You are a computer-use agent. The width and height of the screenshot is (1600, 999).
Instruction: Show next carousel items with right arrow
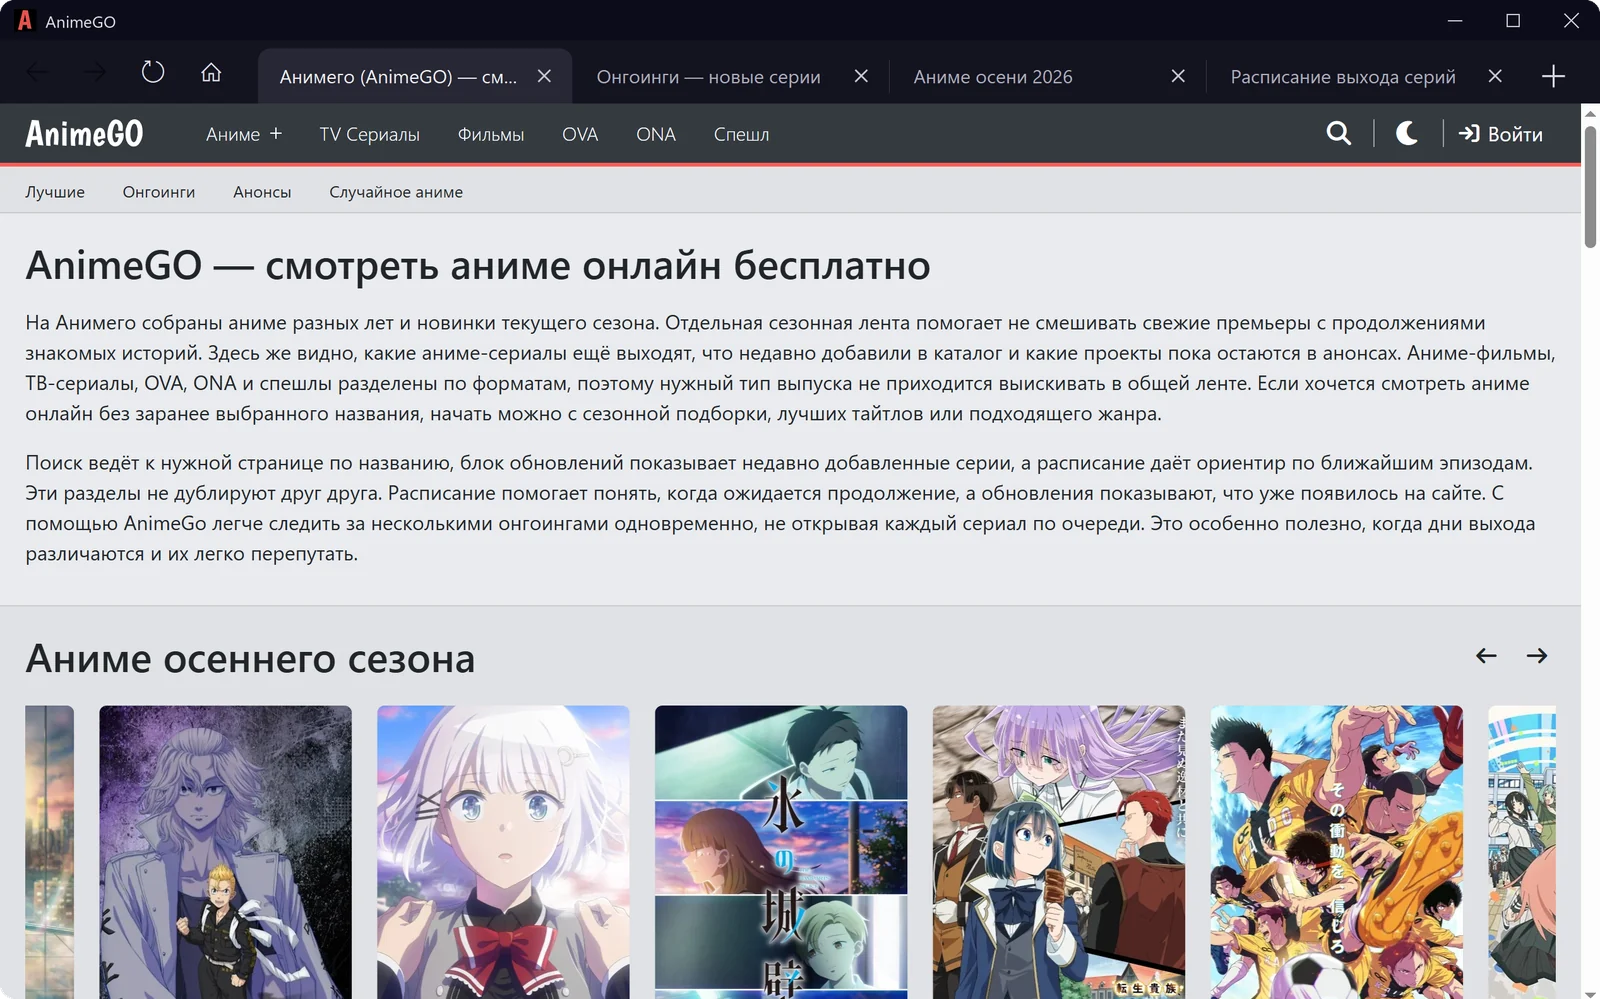coord(1537,656)
